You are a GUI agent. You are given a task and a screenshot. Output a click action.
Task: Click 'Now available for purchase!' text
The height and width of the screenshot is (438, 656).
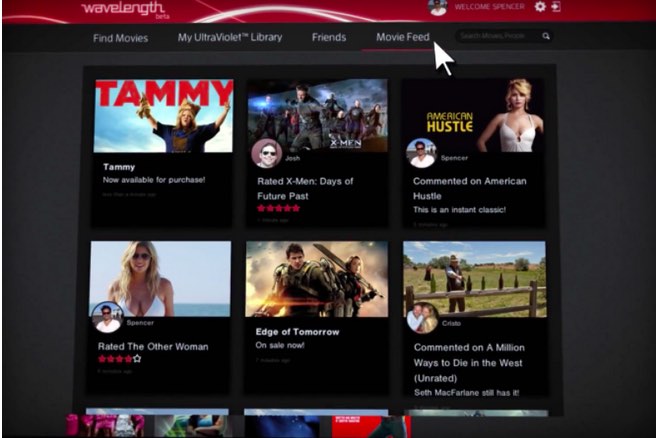154,180
